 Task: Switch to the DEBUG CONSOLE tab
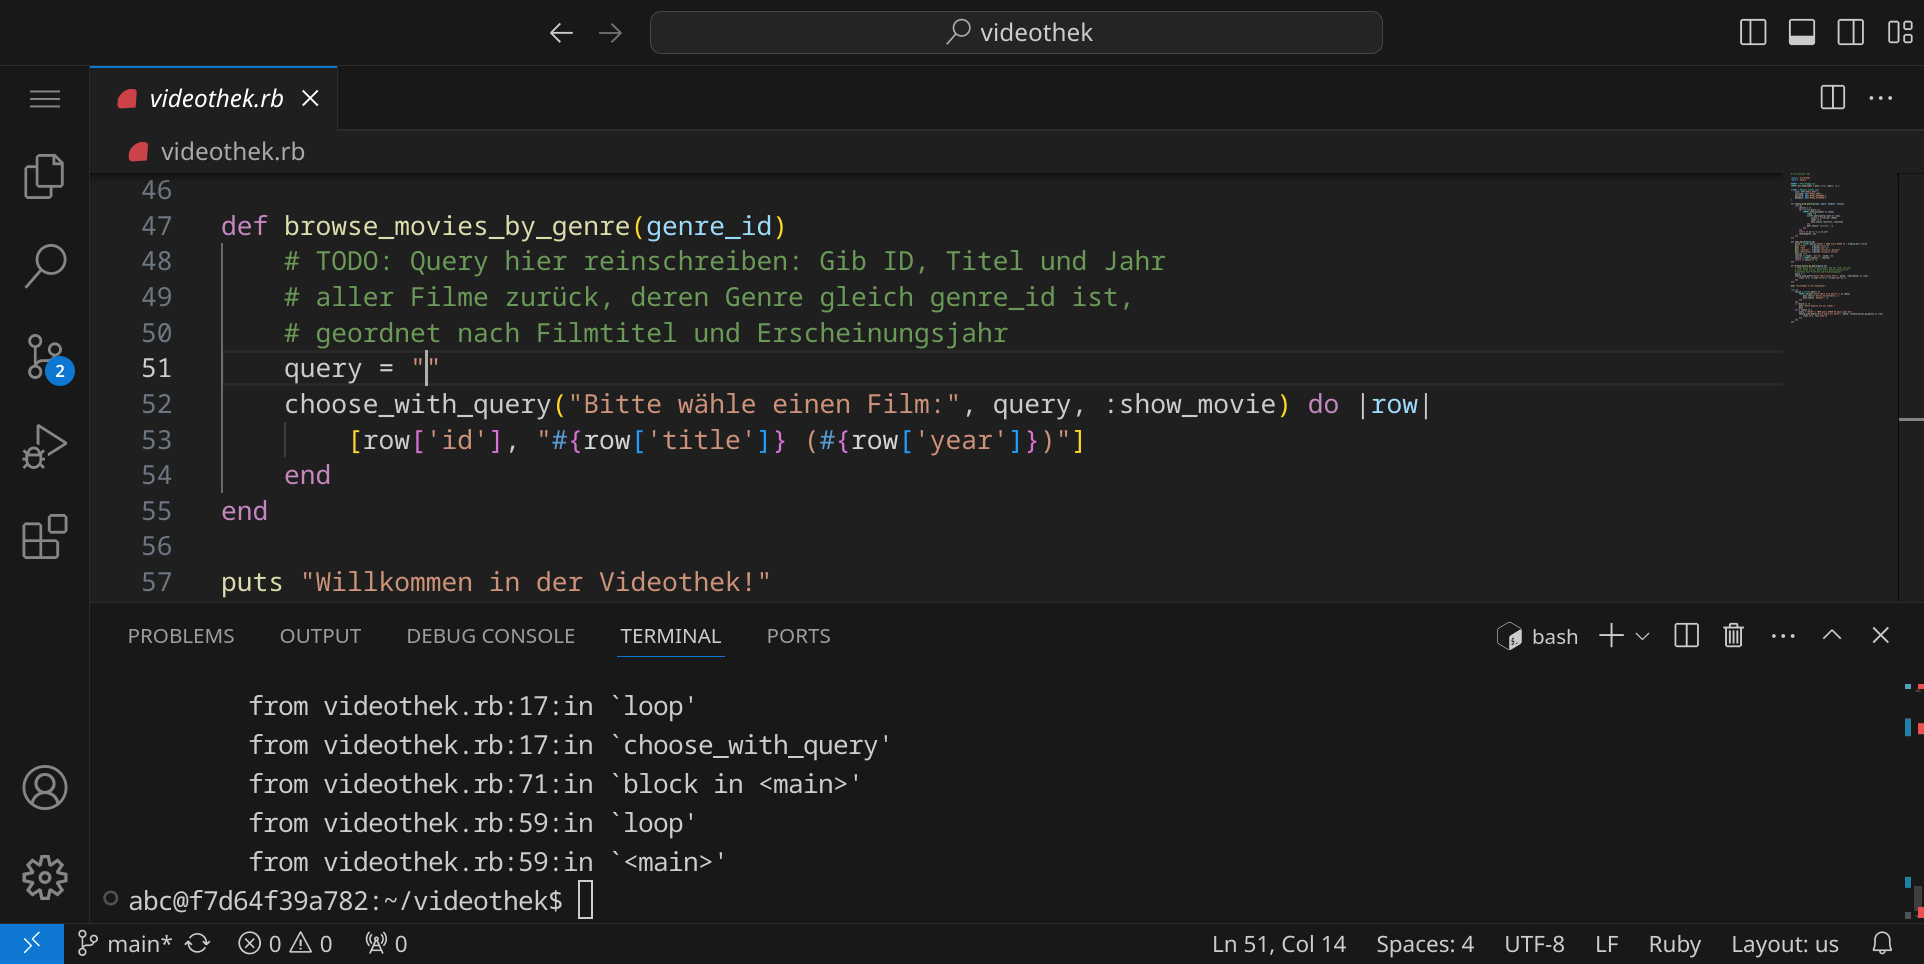(490, 636)
